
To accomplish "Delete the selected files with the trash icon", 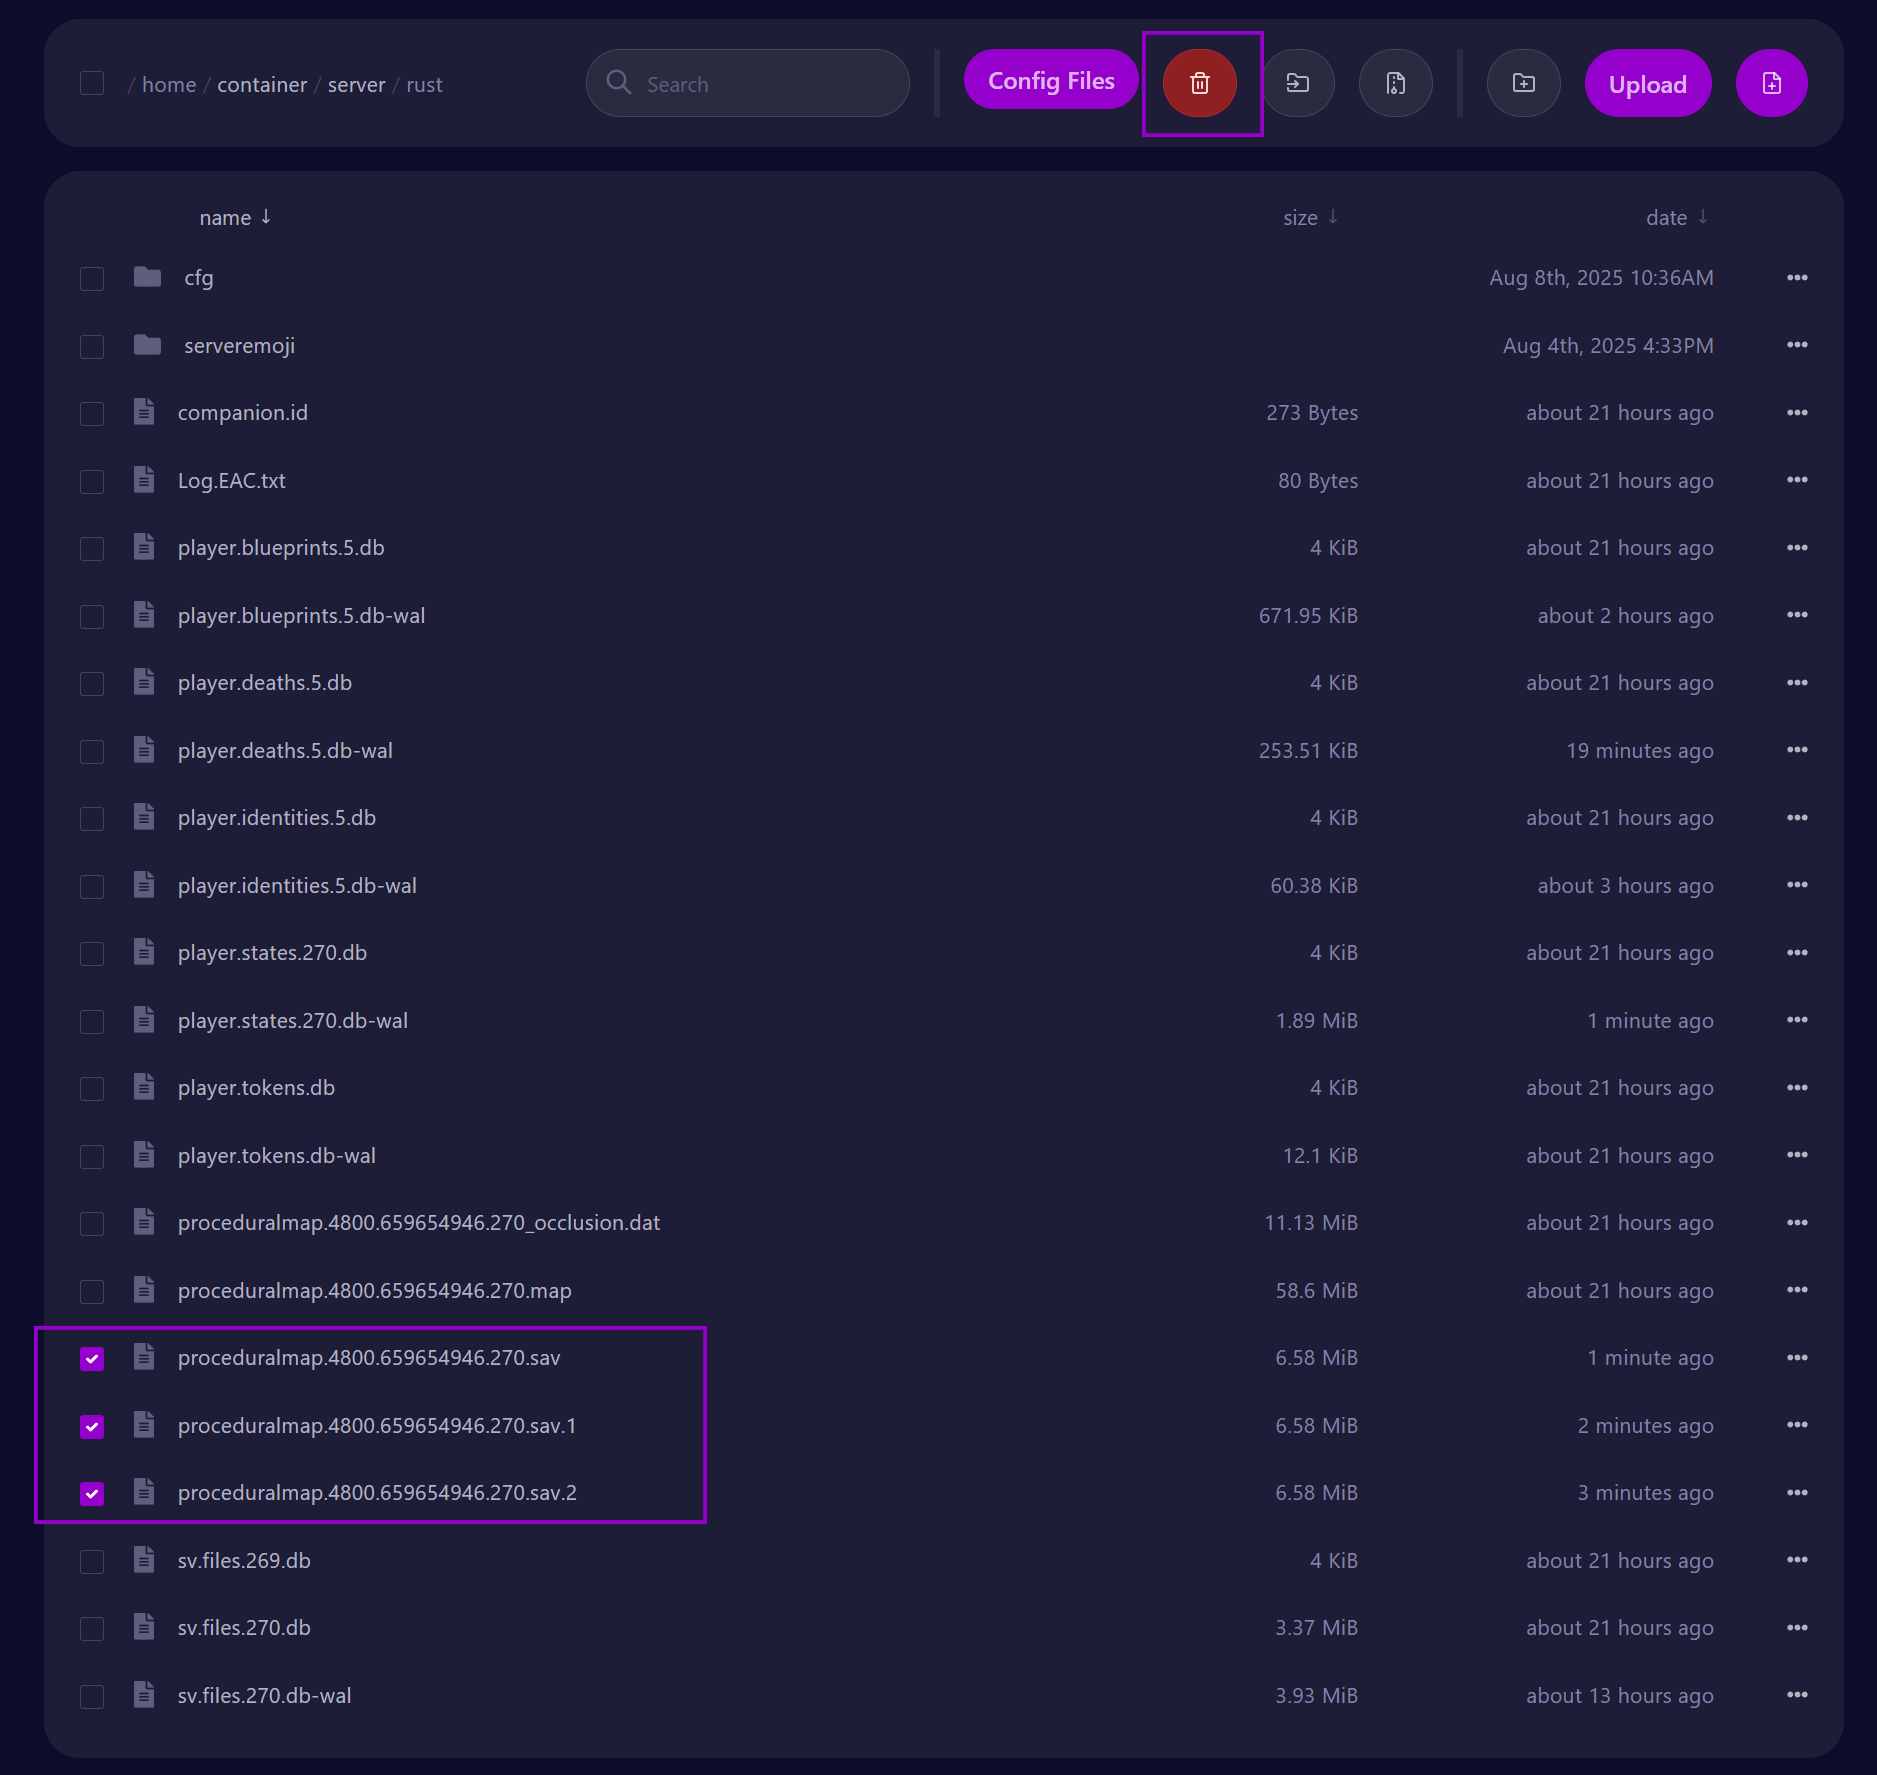I will [x=1199, y=83].
